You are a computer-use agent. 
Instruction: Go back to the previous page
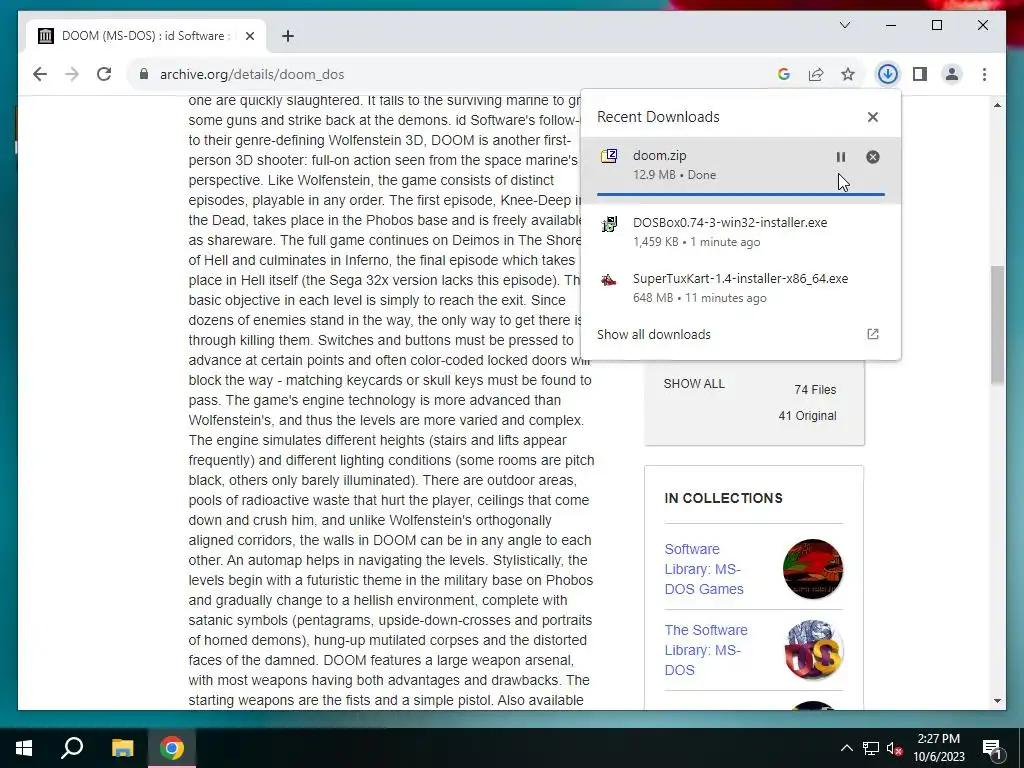(x=40, y=74)
